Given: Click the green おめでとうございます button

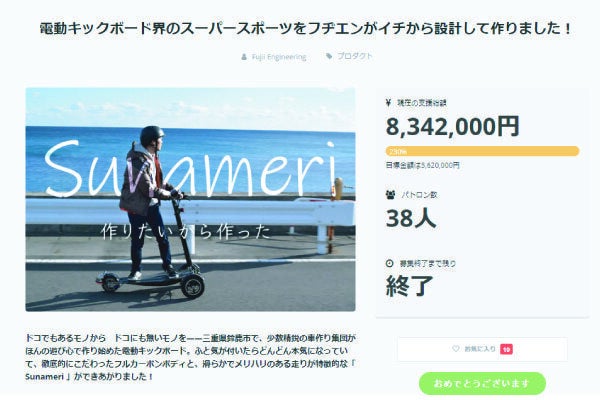Looking at the screenshot, I should point(482,383).
